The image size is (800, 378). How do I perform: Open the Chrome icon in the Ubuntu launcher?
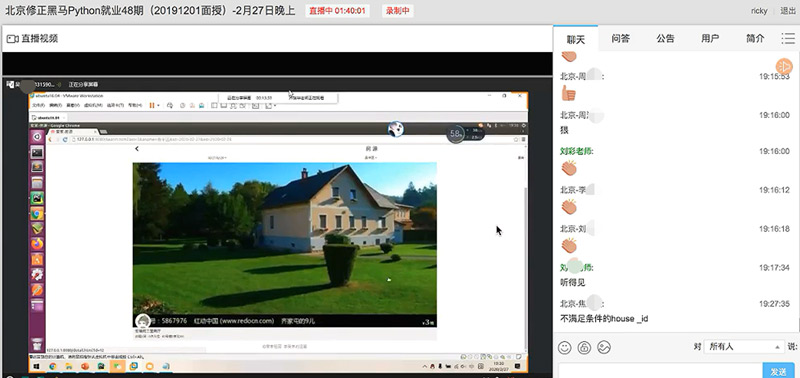pos(37,213)
